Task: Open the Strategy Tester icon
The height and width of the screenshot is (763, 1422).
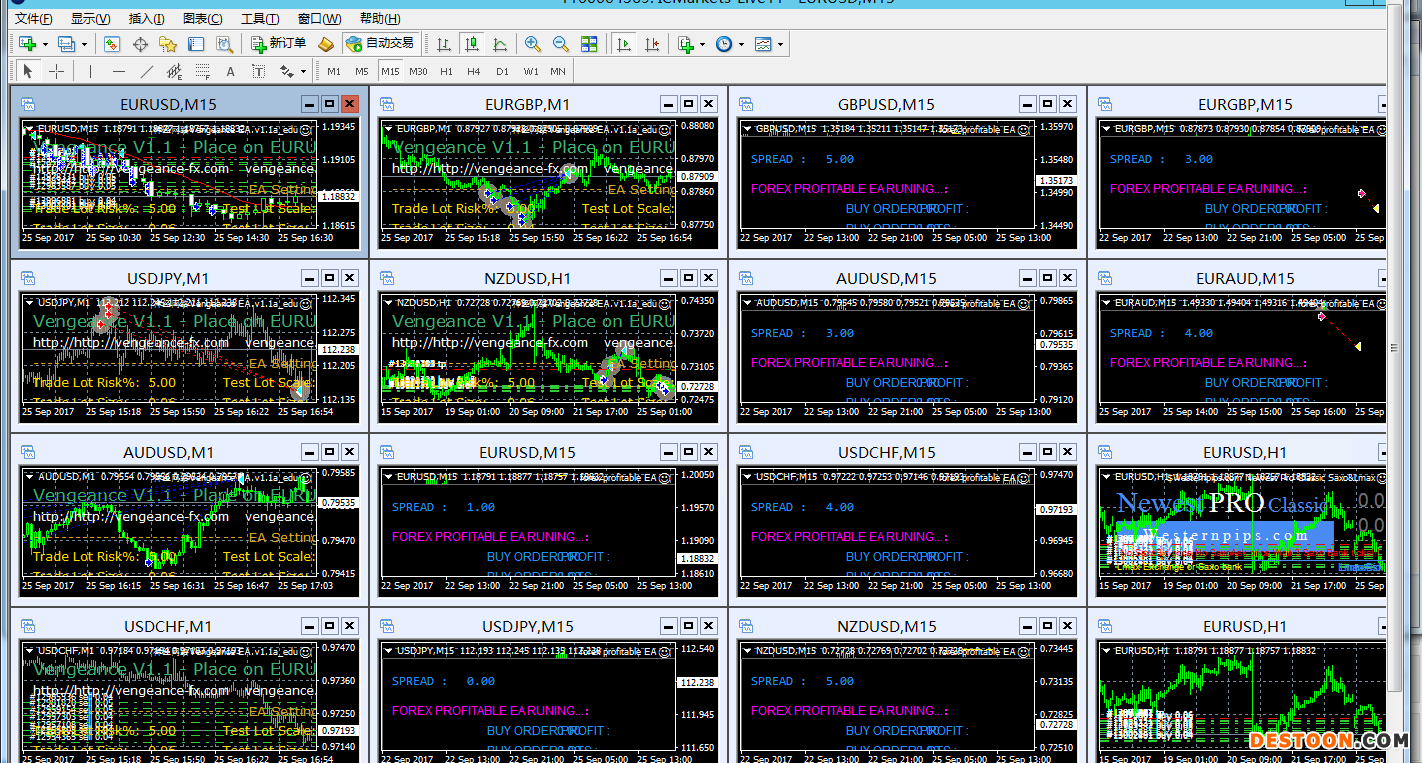Action: tap(224, 44)
